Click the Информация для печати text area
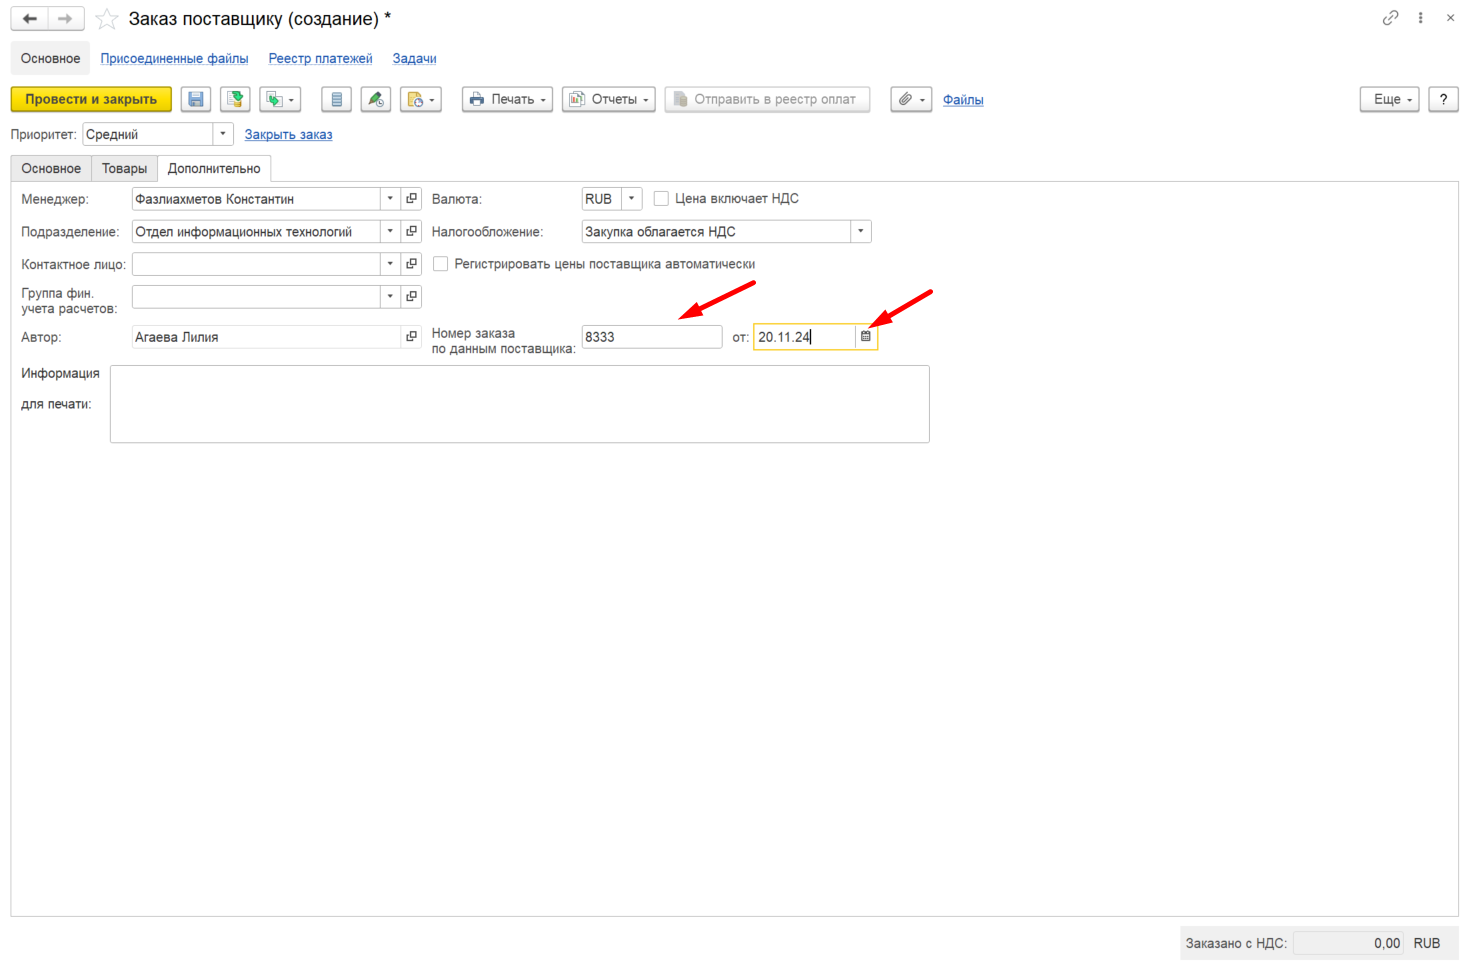Image resolution: width=1468 pixels, height=965 pixels. coord(519,404)
